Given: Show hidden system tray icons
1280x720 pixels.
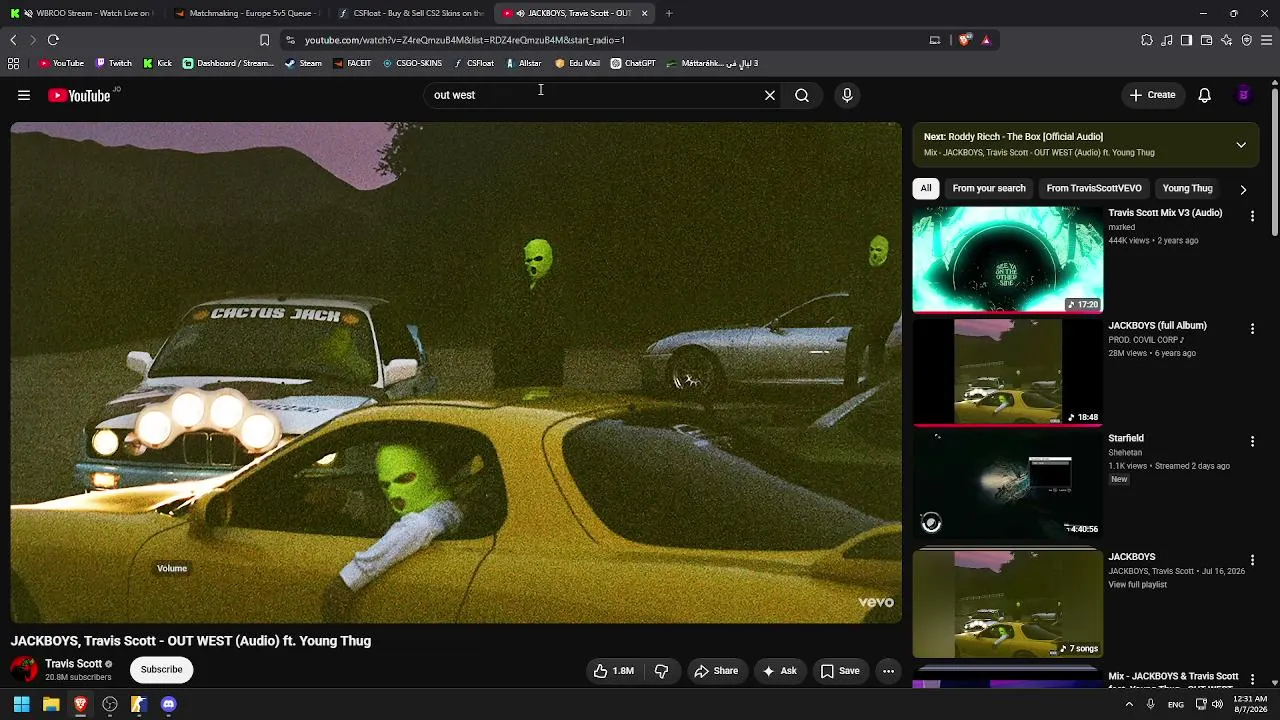Looking at the screenshot, I should pyautogui.click(x=1129, y=704).
